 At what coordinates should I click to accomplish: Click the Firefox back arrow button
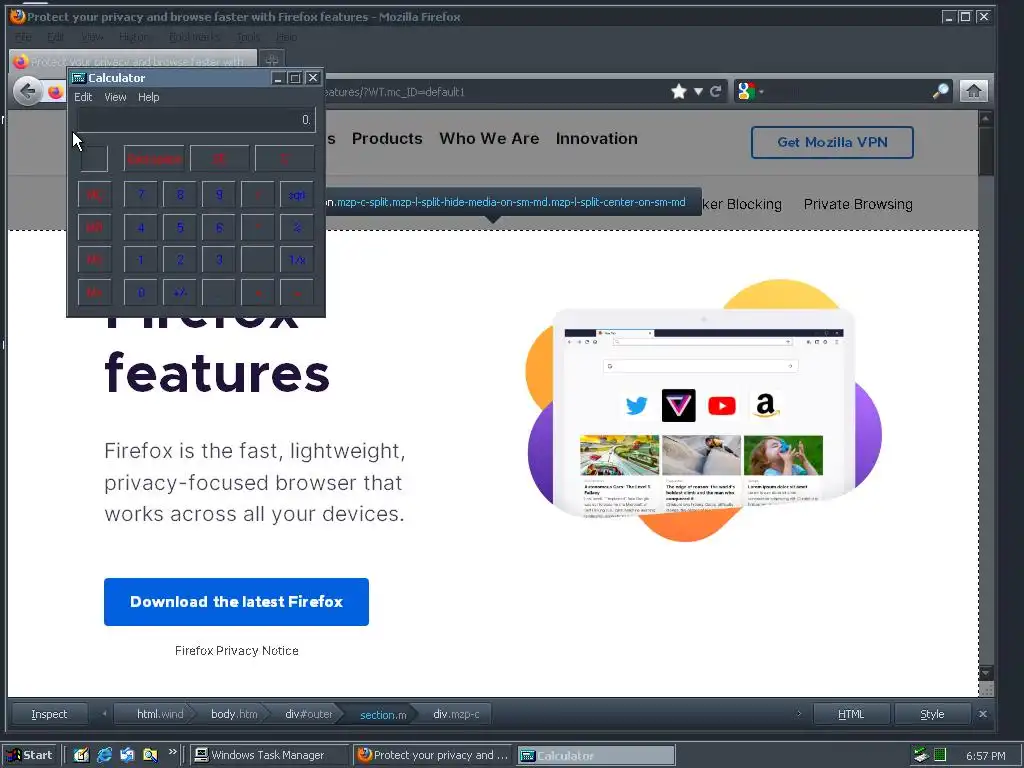(27, 91)
